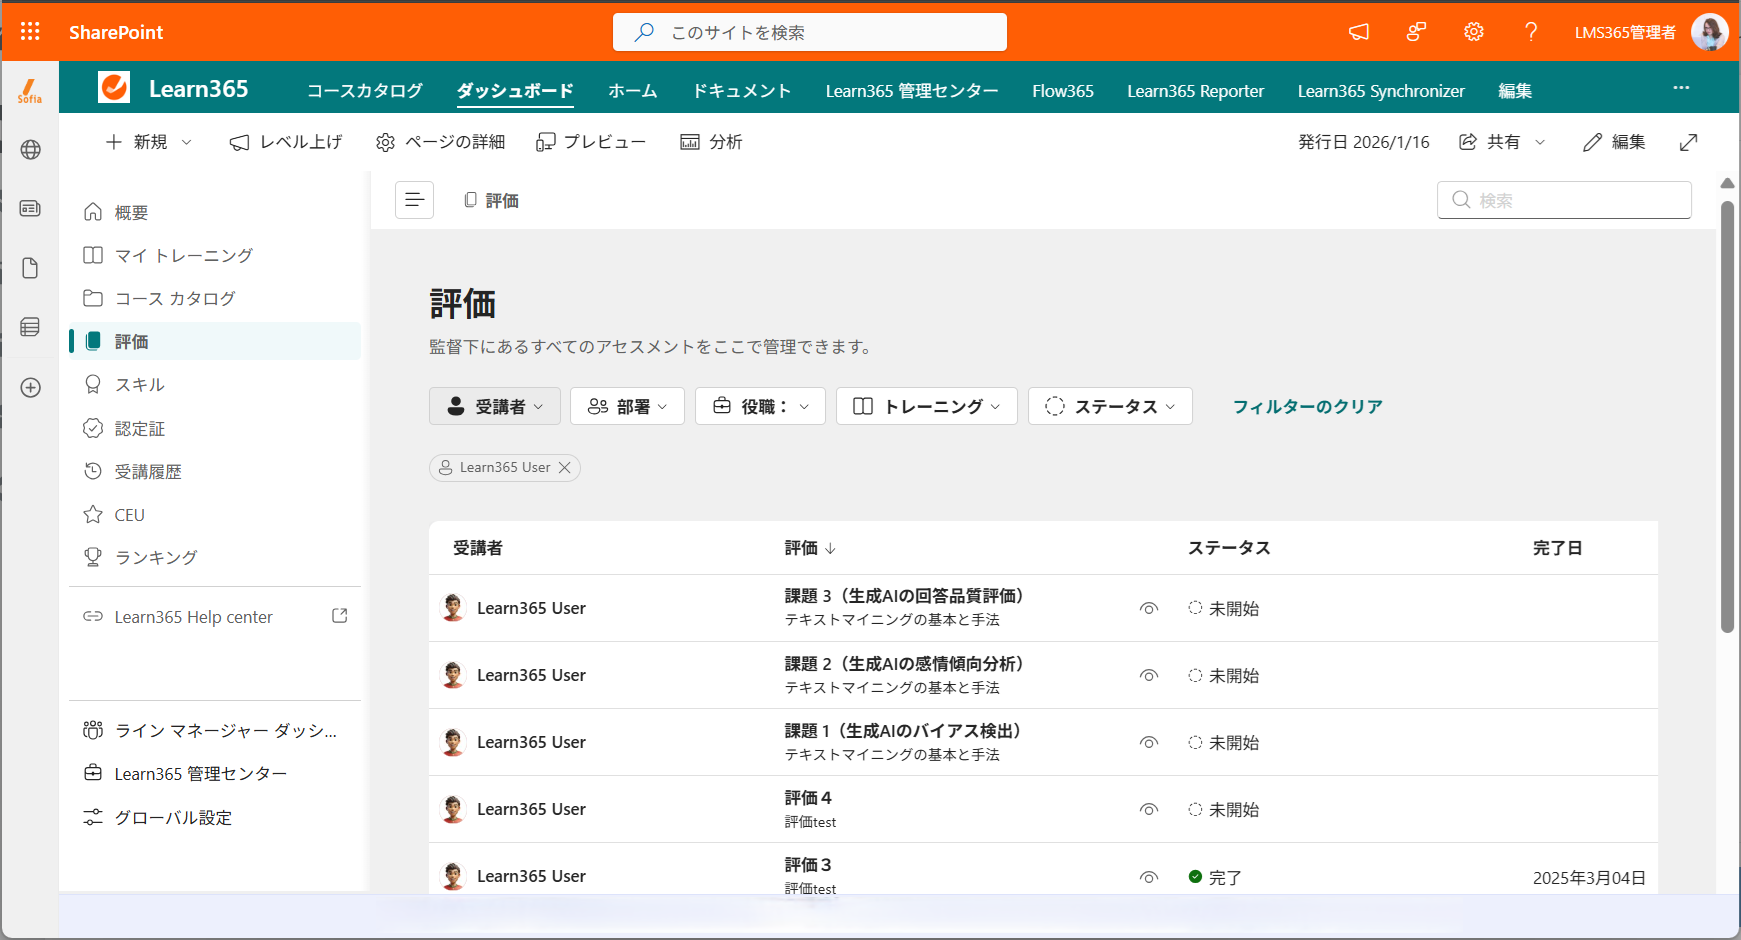Remove the Learn365 User filter chip
This screenshot has width=1741, height=940.
point(565,467)
